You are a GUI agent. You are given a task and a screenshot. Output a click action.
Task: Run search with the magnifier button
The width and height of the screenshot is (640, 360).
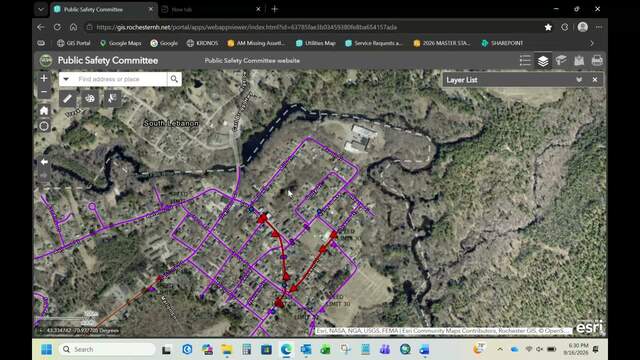click(174, 79)
